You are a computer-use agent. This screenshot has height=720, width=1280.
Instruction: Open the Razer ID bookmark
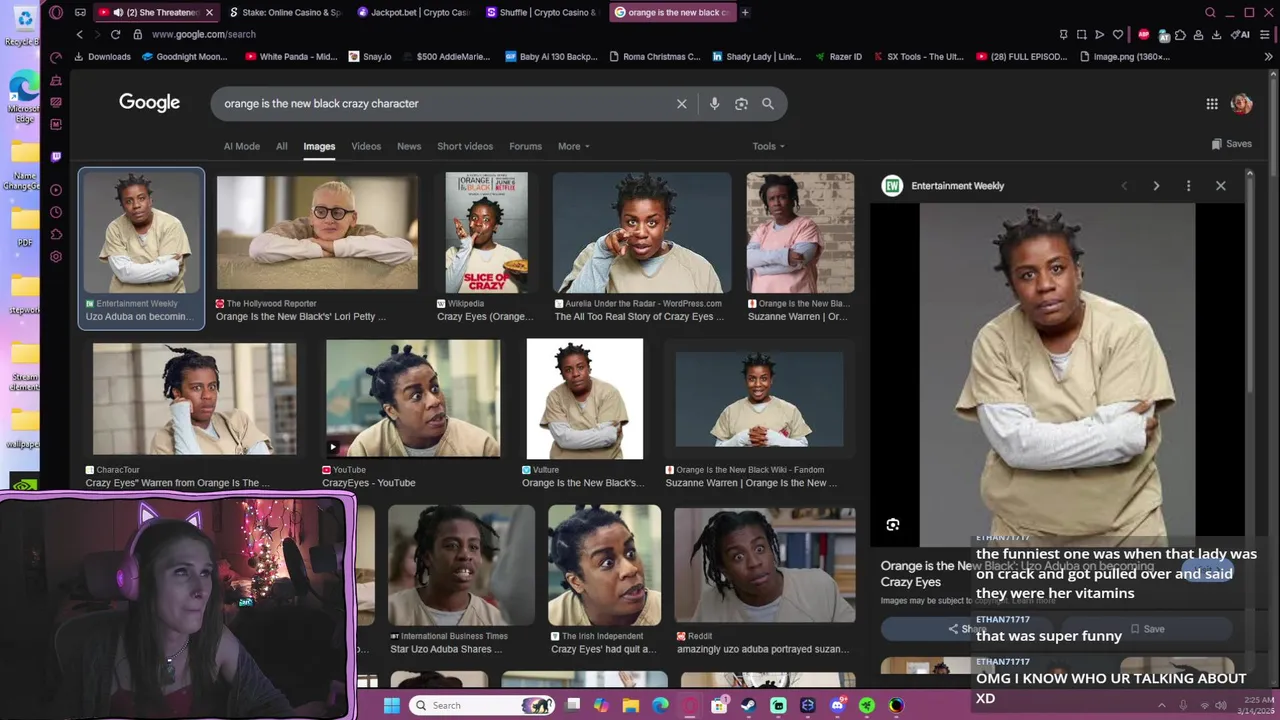(x=838, y=57)
